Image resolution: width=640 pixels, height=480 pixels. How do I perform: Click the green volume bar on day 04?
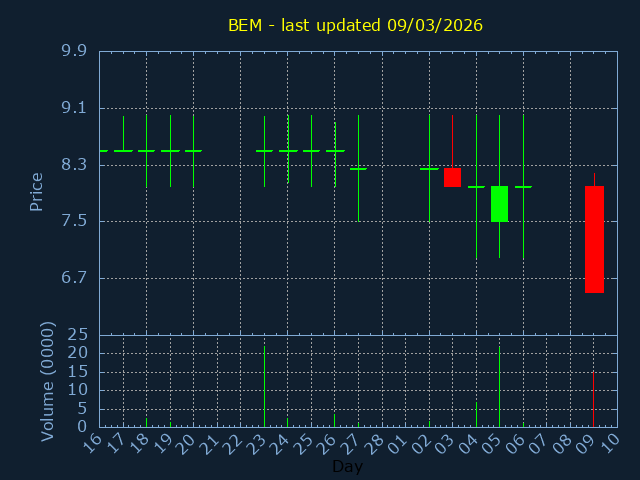pyautogui.click(x=476, y=414)
